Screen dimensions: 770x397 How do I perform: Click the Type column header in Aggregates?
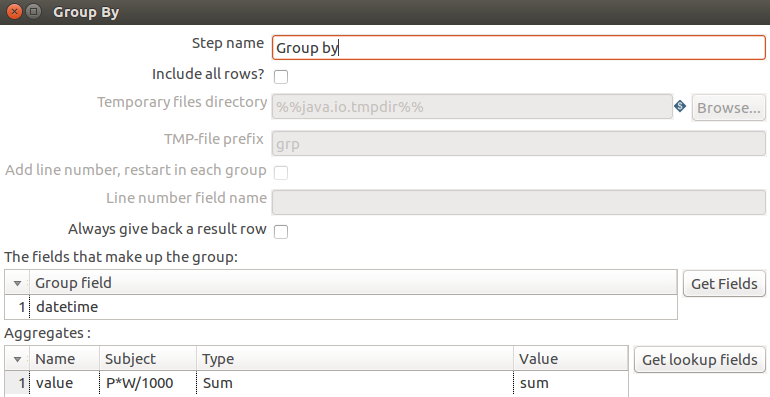(x=355, y=359)
